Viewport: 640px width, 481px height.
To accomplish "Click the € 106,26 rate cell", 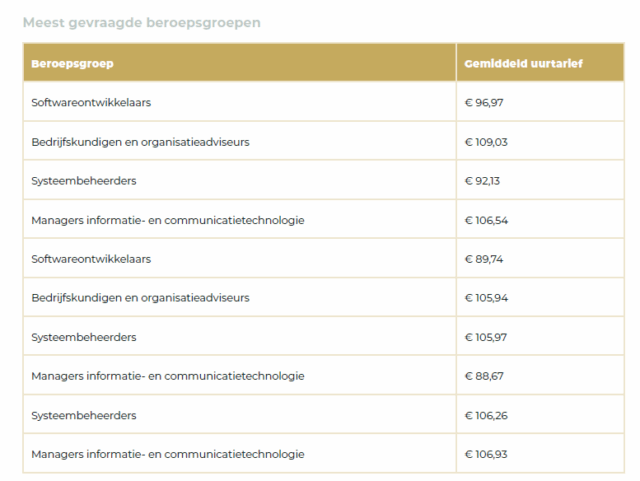I will click(x=540, y=414).
